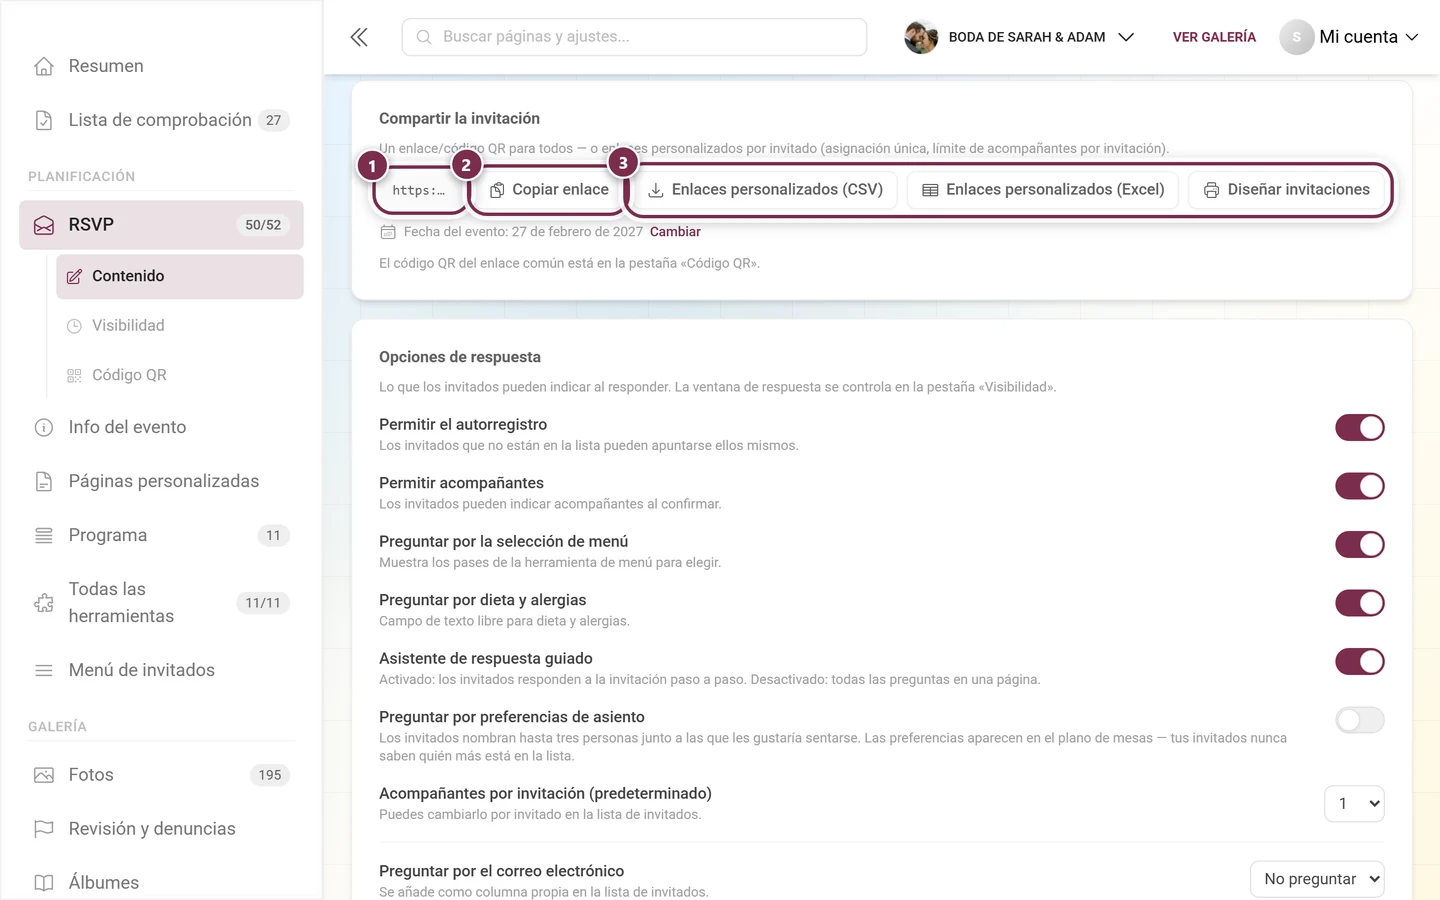Toggle Preguntar por dieta y alergias
Screen dimensions: 1440x900
tap(1360, 603)
